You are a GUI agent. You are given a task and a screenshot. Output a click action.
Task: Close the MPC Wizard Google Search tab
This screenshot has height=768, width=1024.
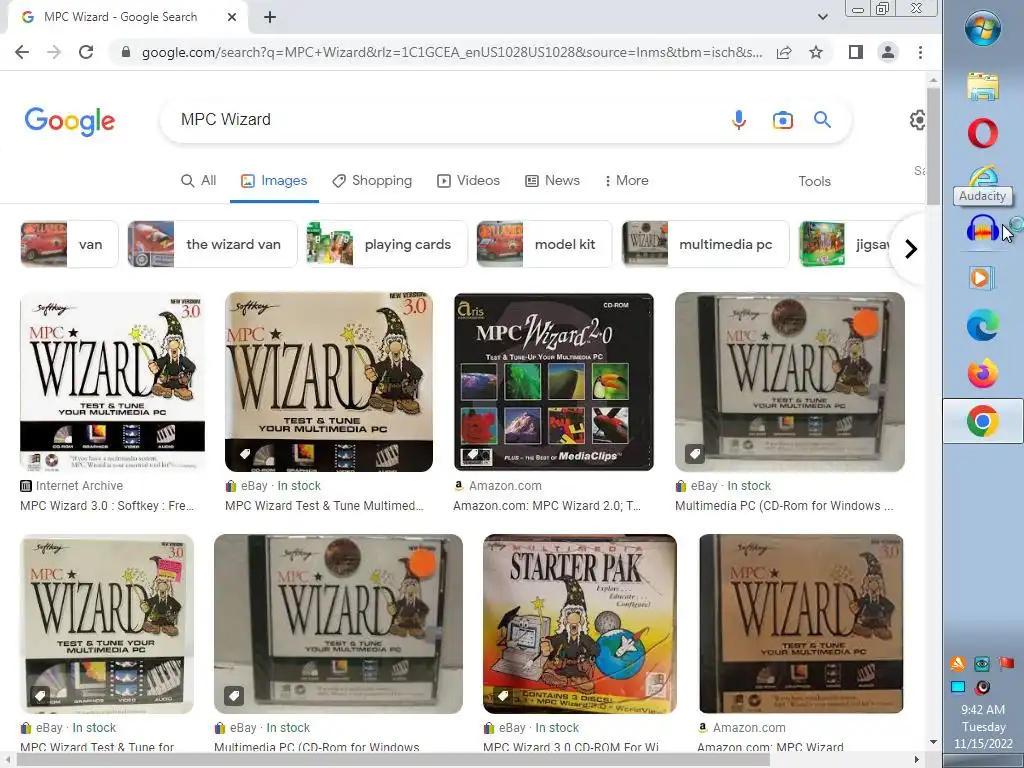coord(232,17)
